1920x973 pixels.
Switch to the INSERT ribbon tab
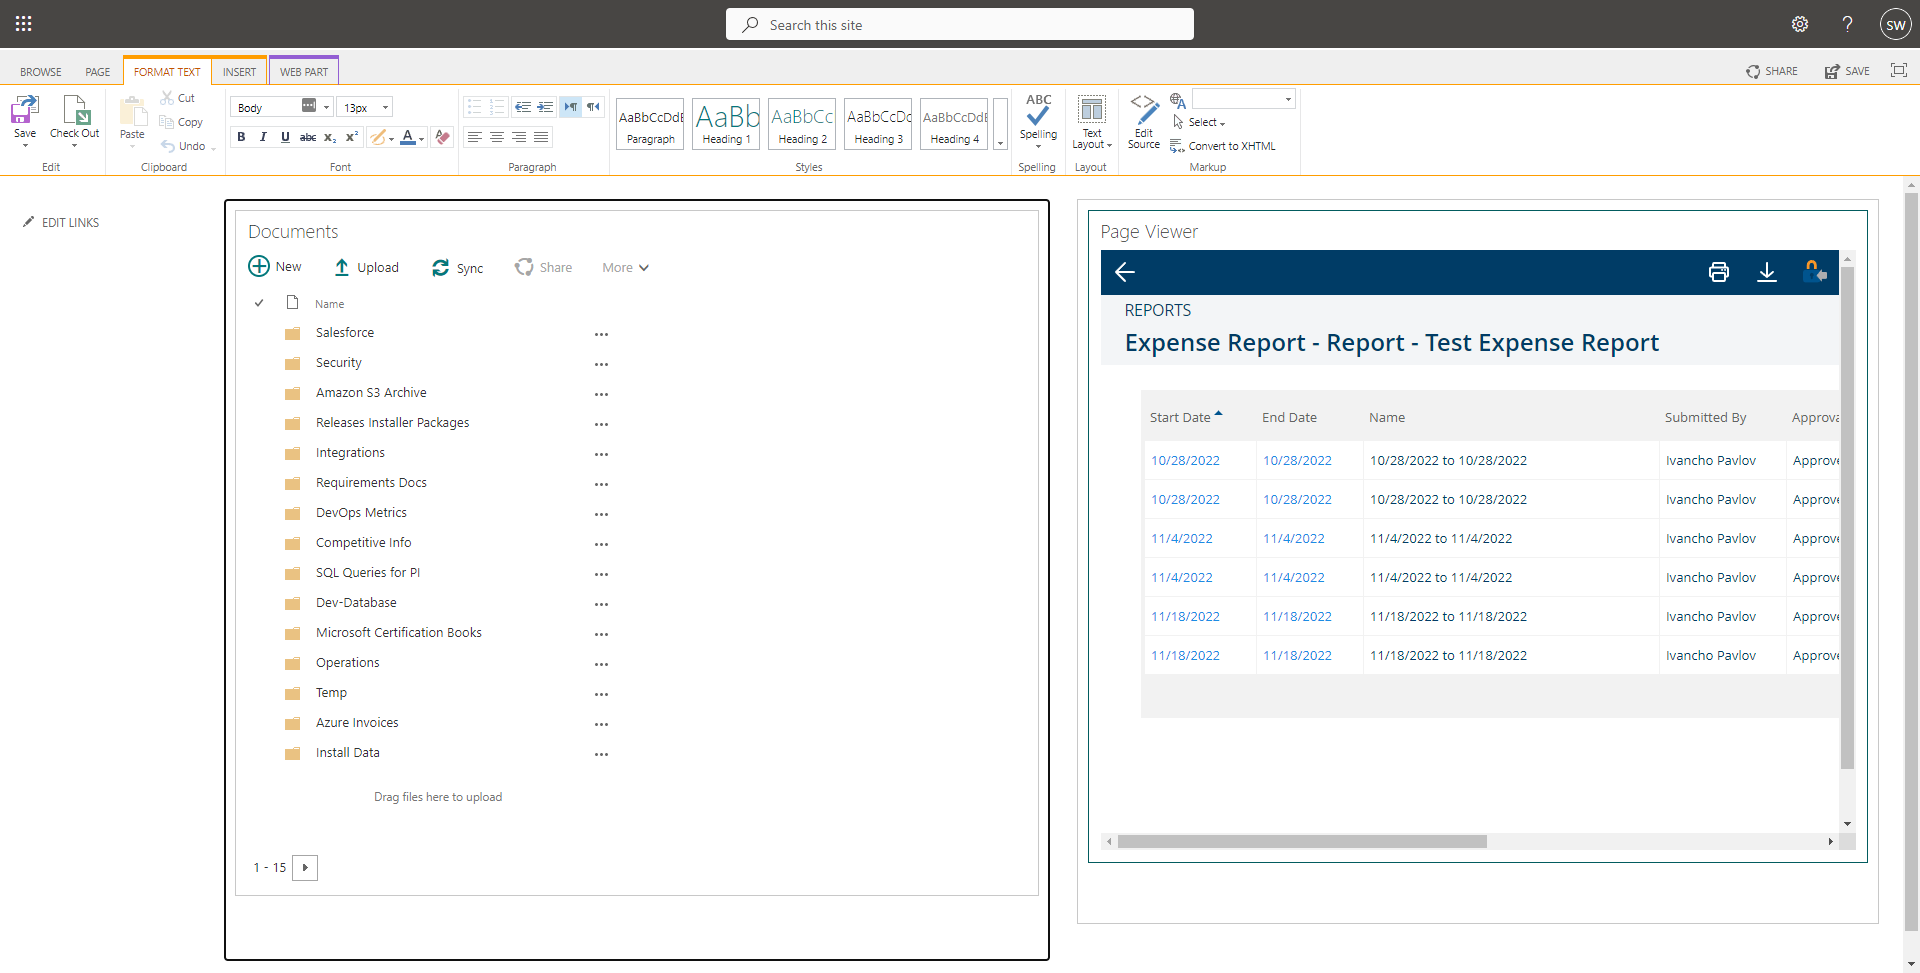pos(239,72)
